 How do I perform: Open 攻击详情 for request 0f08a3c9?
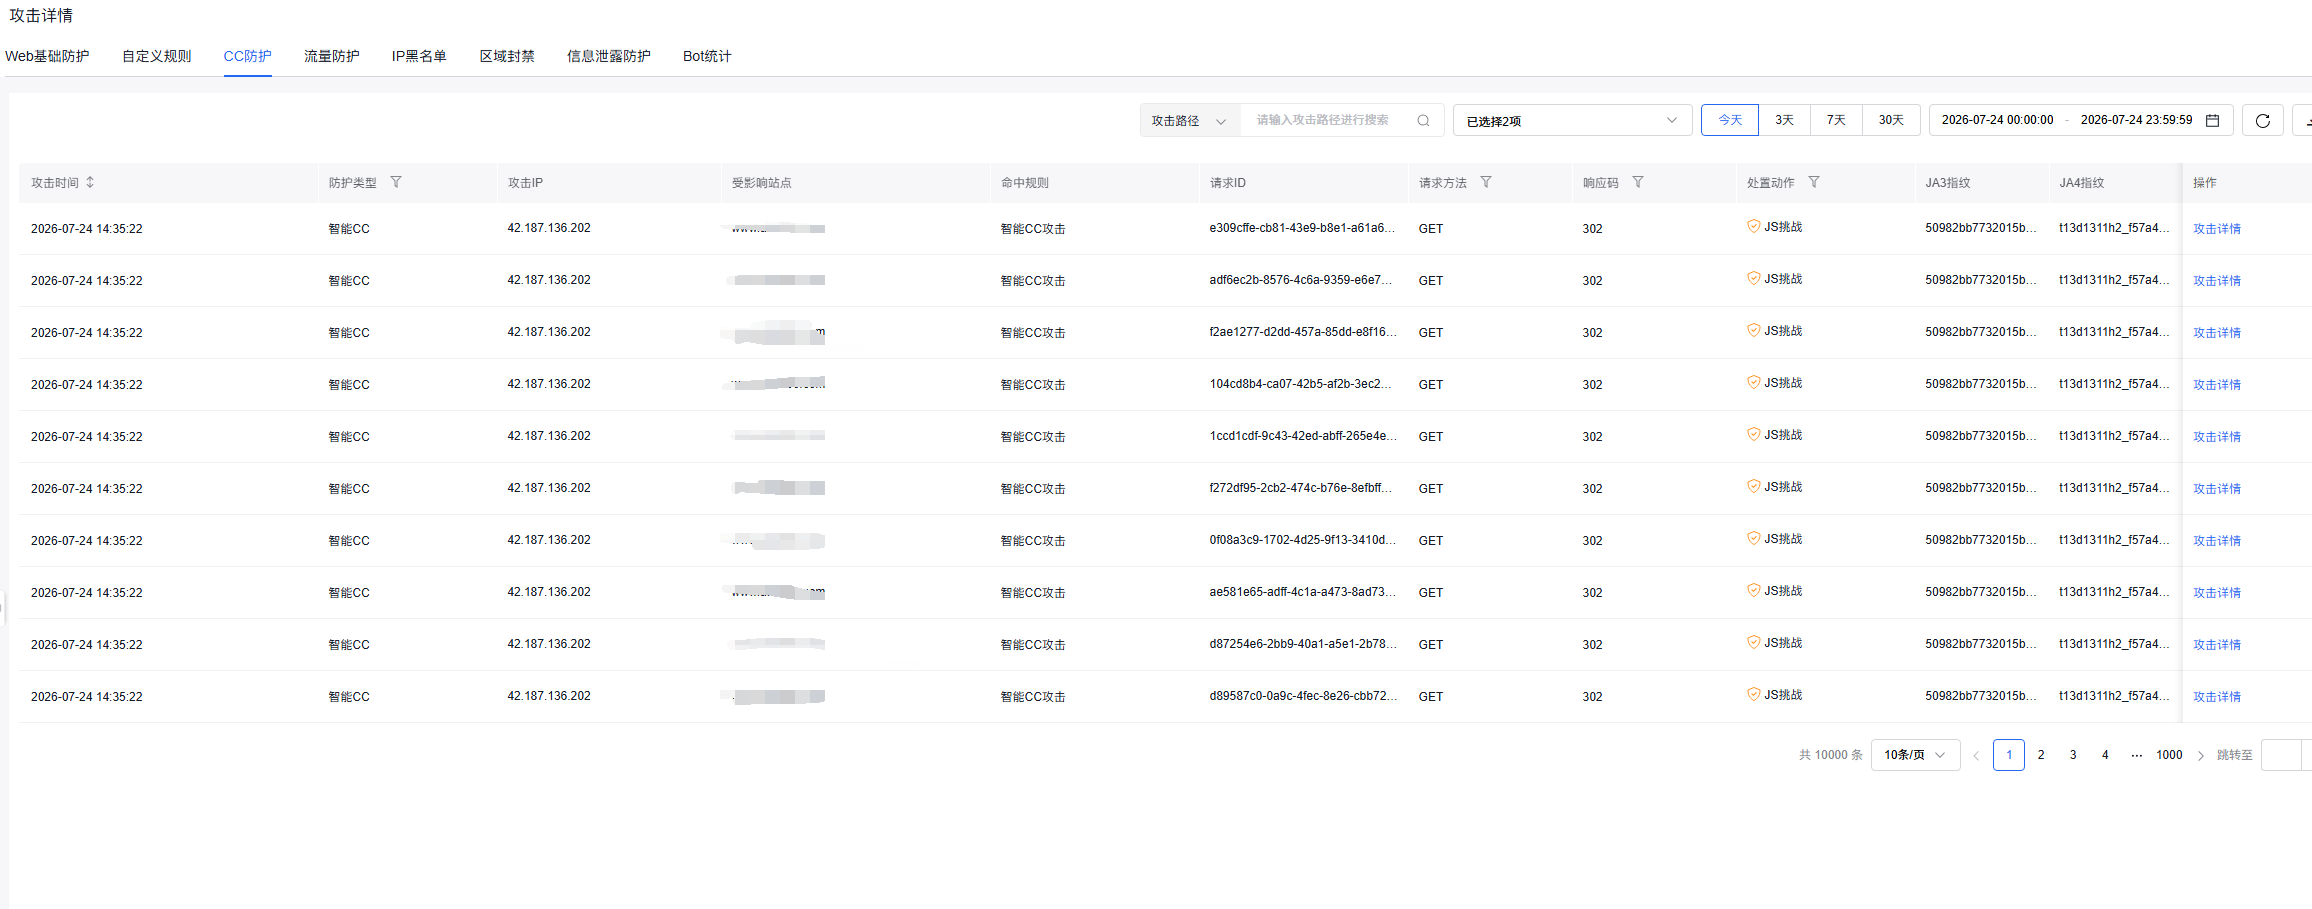pyautogui.click(x=2217, y=541)
